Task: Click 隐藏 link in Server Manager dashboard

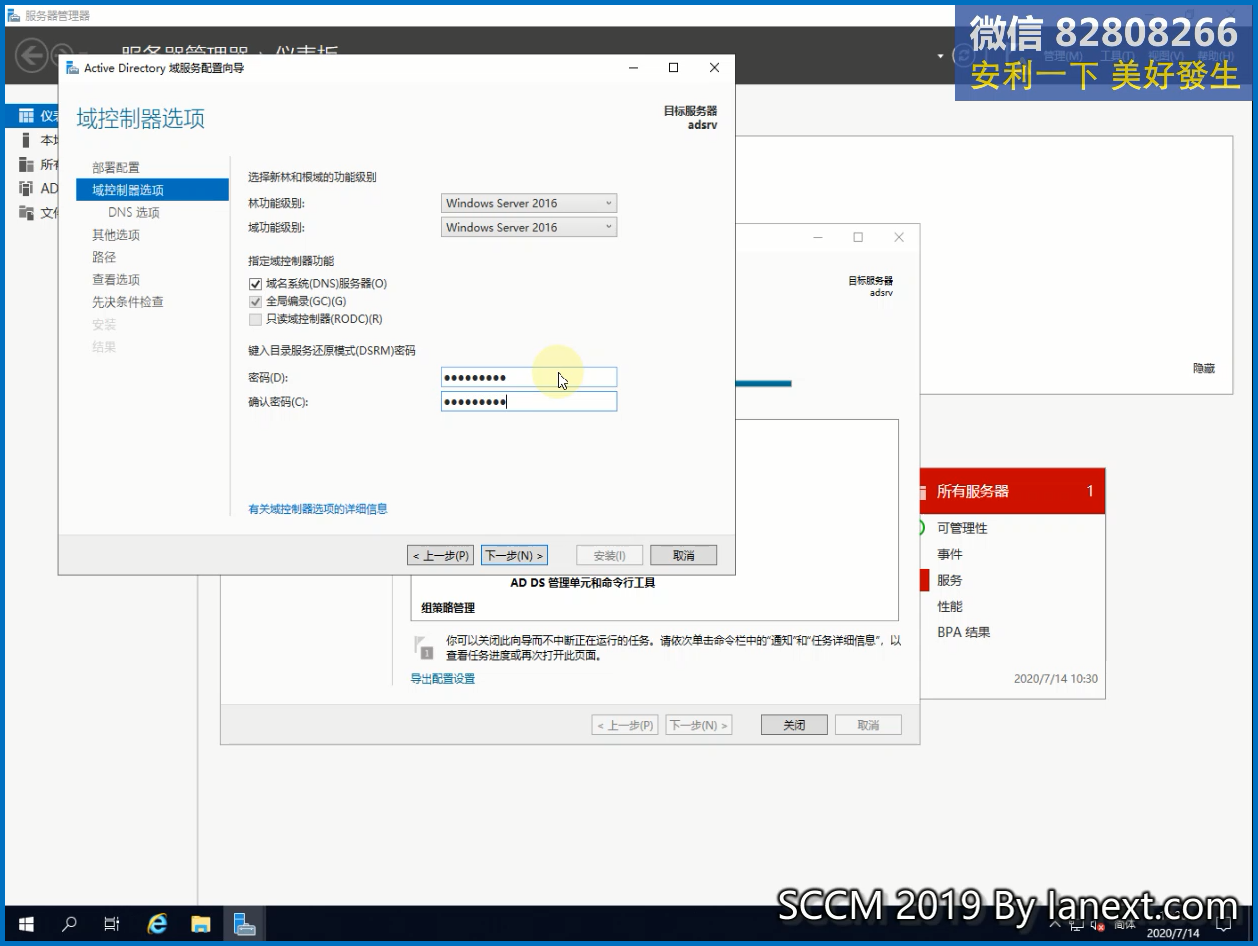Action: (1204, 368)
